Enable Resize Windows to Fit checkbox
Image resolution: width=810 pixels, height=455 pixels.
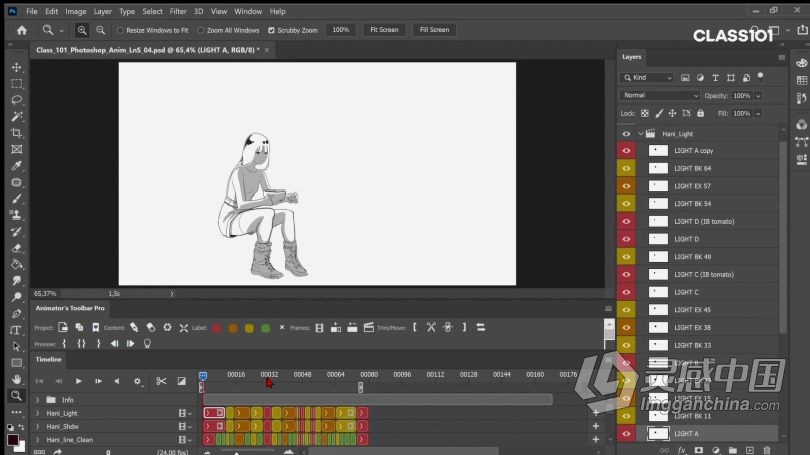coord(120,30)
